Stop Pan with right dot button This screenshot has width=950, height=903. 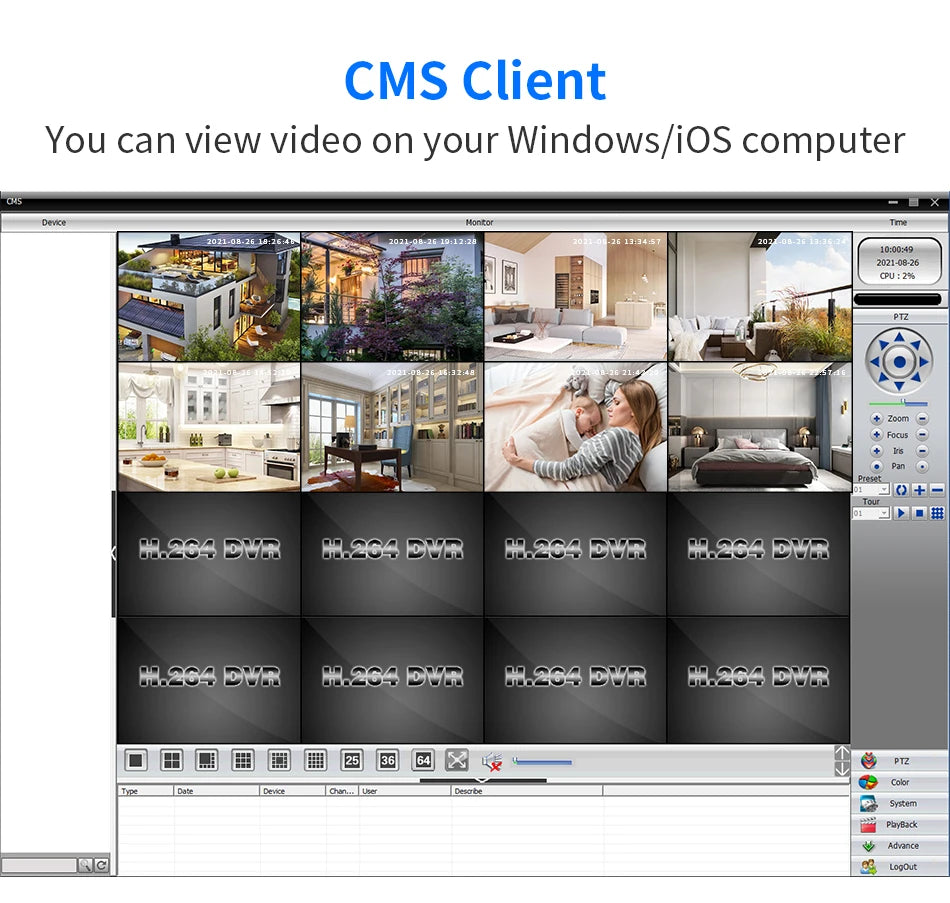pyautogui.click(x=922, y=466)
